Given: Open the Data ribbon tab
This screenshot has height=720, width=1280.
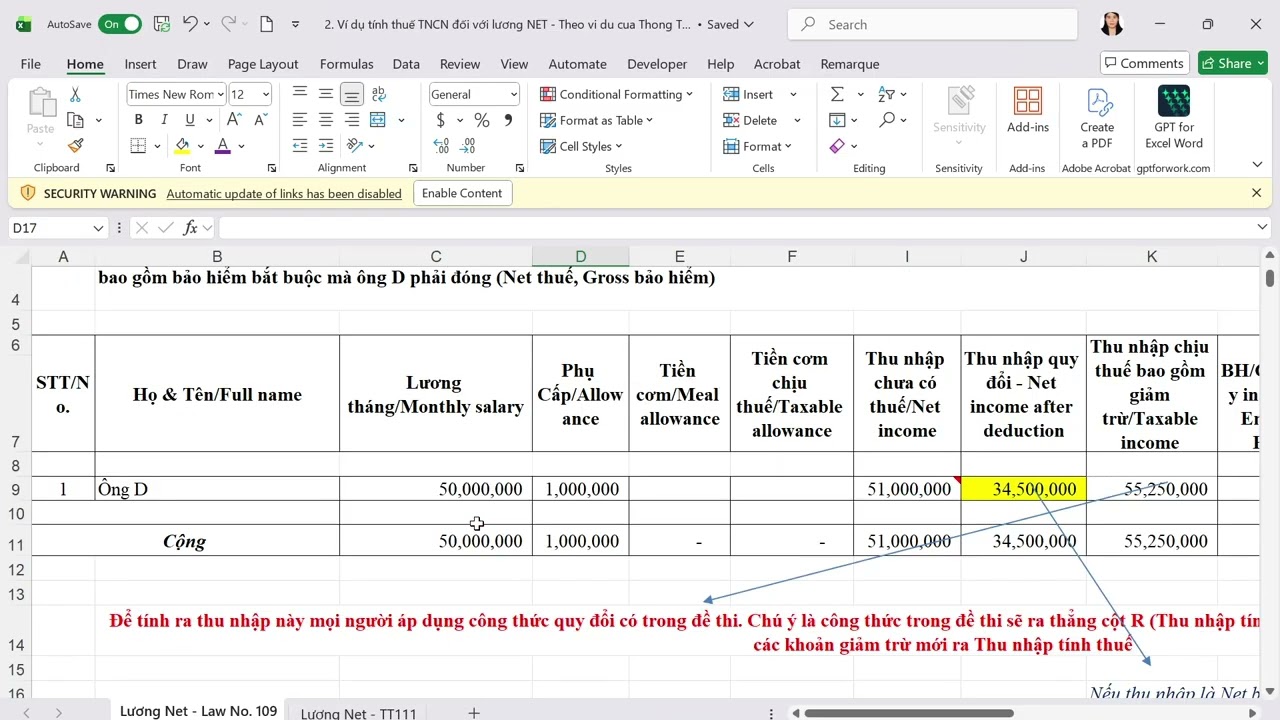Looking at the screenshot, I should (406, 64).
